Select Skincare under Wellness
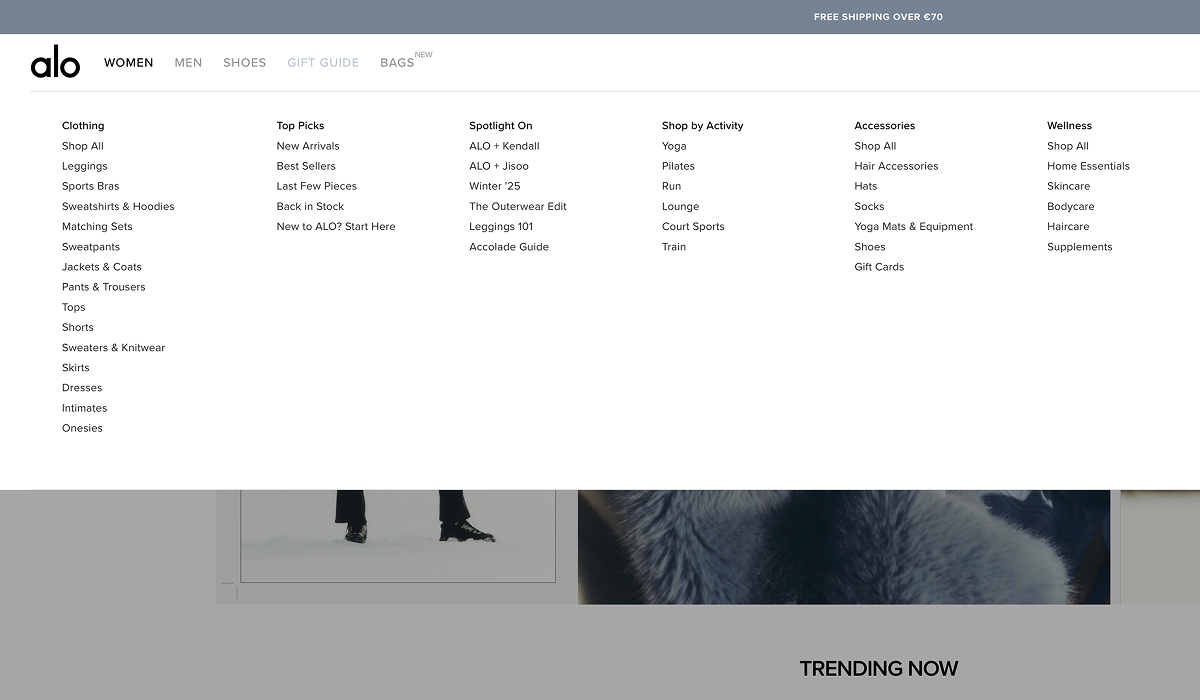1200x700 pixels. (x=1068, y=186)
